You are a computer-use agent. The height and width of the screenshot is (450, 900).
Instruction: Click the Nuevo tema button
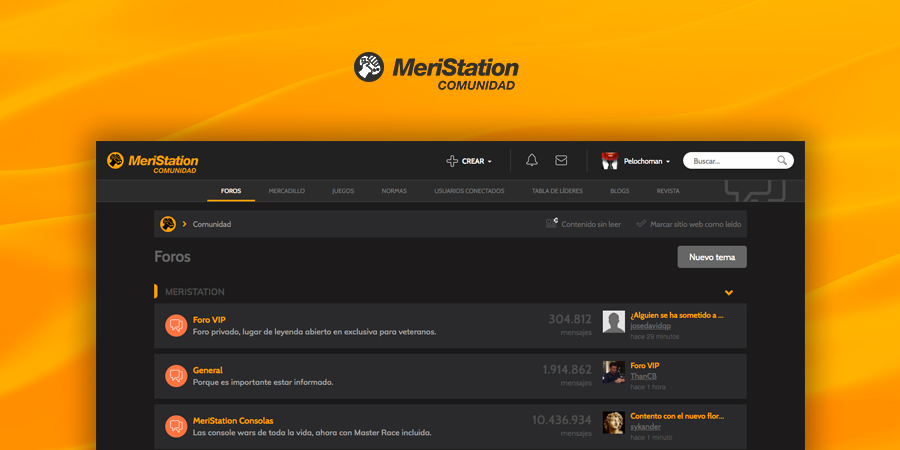[x=712, y=257]
